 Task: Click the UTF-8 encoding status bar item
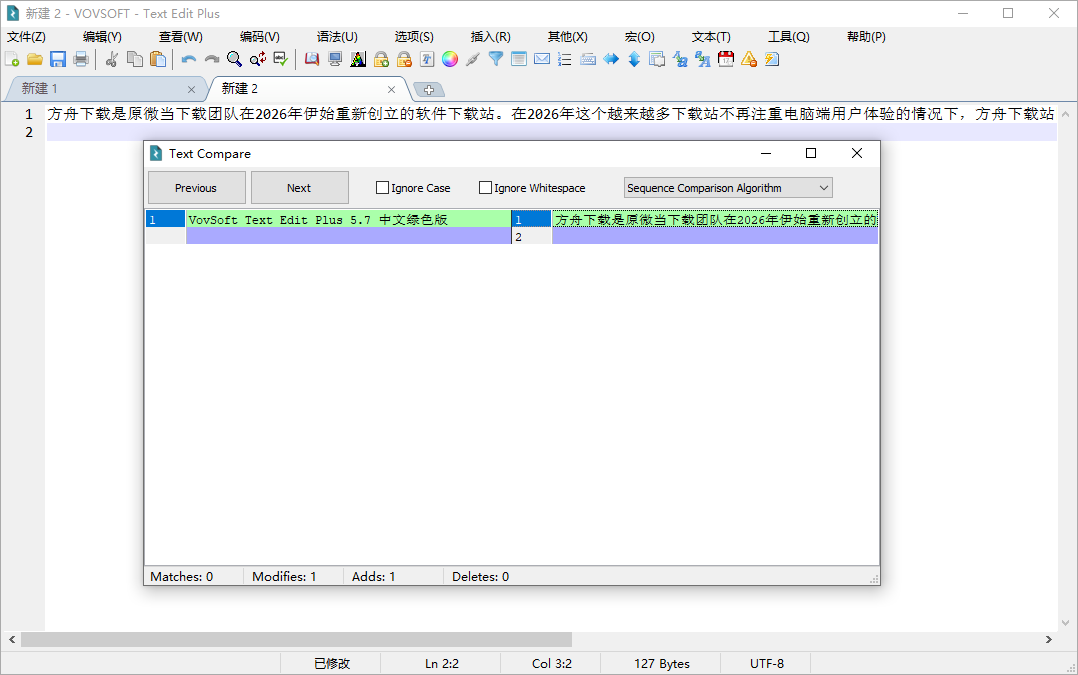click(x=765, y=663)
